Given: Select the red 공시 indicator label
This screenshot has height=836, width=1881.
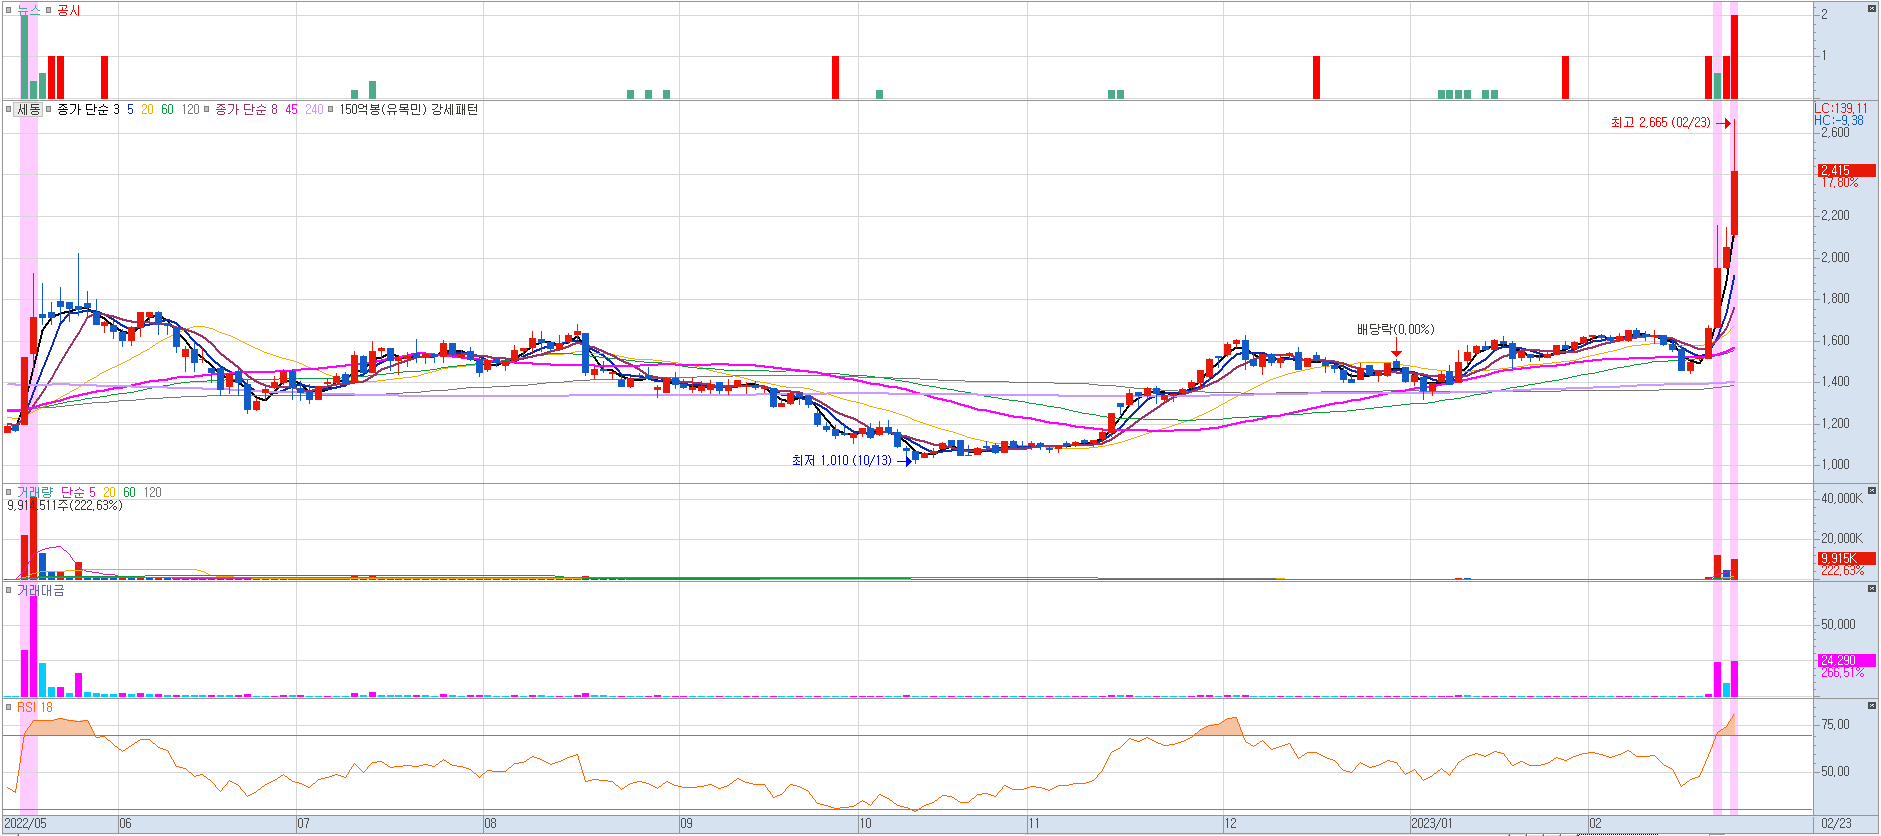Looking at the screenshot, I should point(69,10).
